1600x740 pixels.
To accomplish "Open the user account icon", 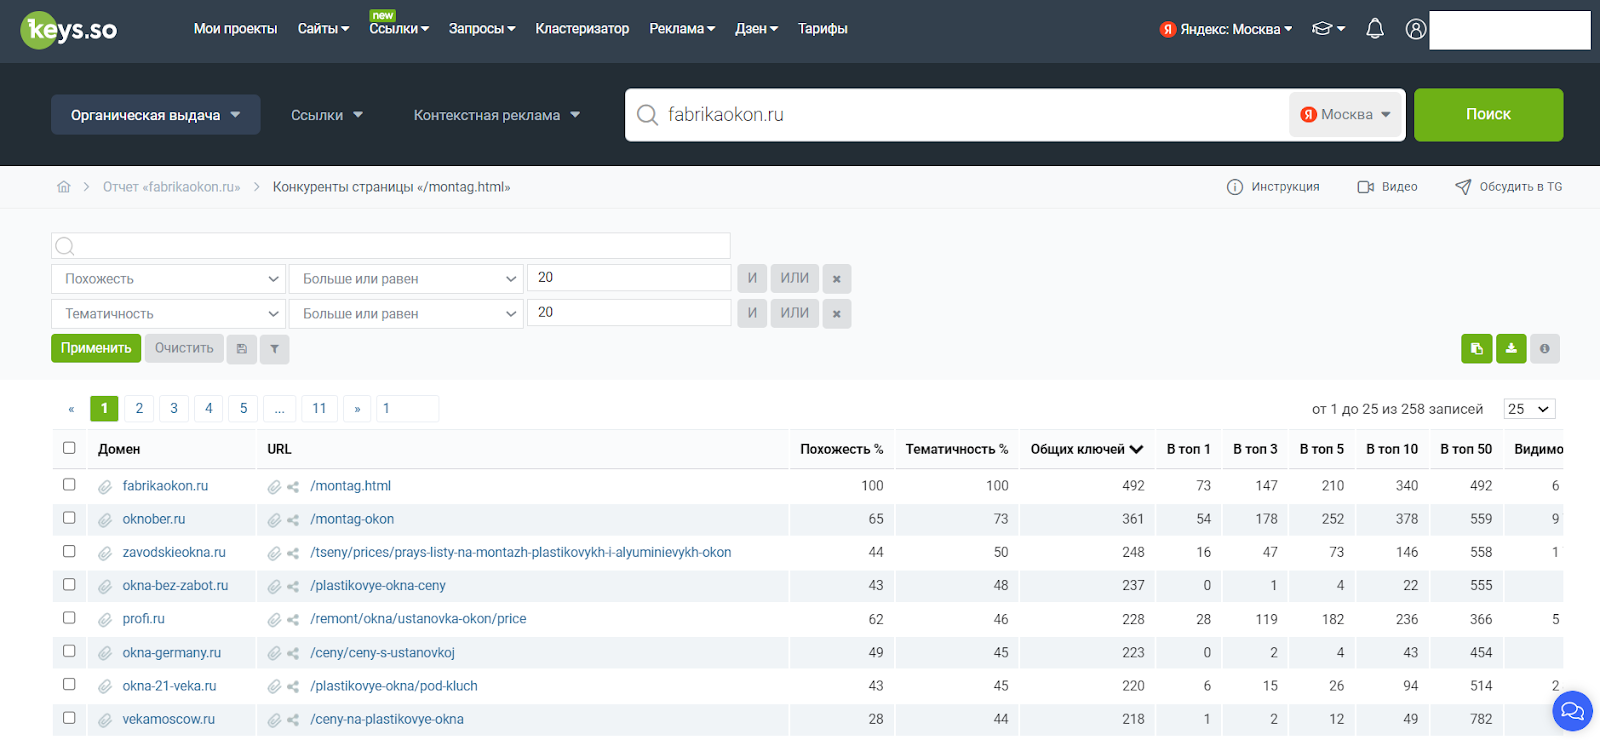I will [1416, 29].
